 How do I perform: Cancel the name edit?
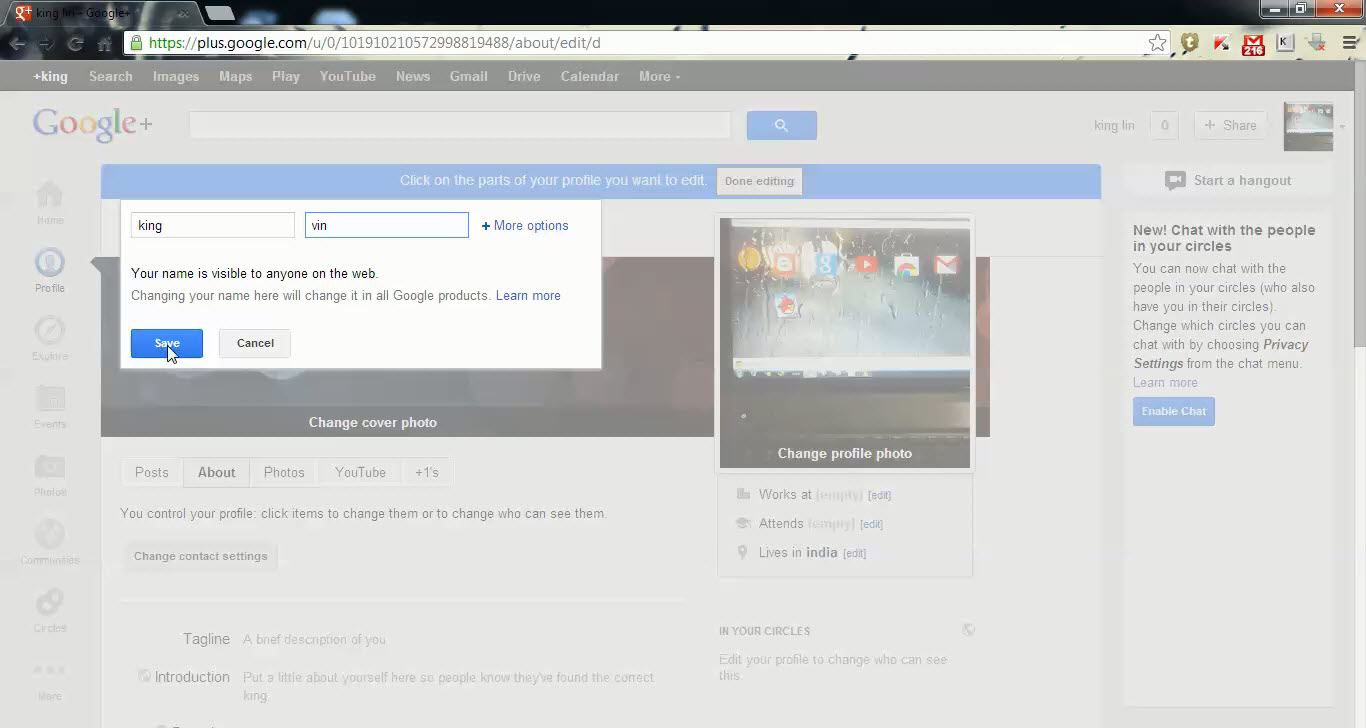[255, 343]
